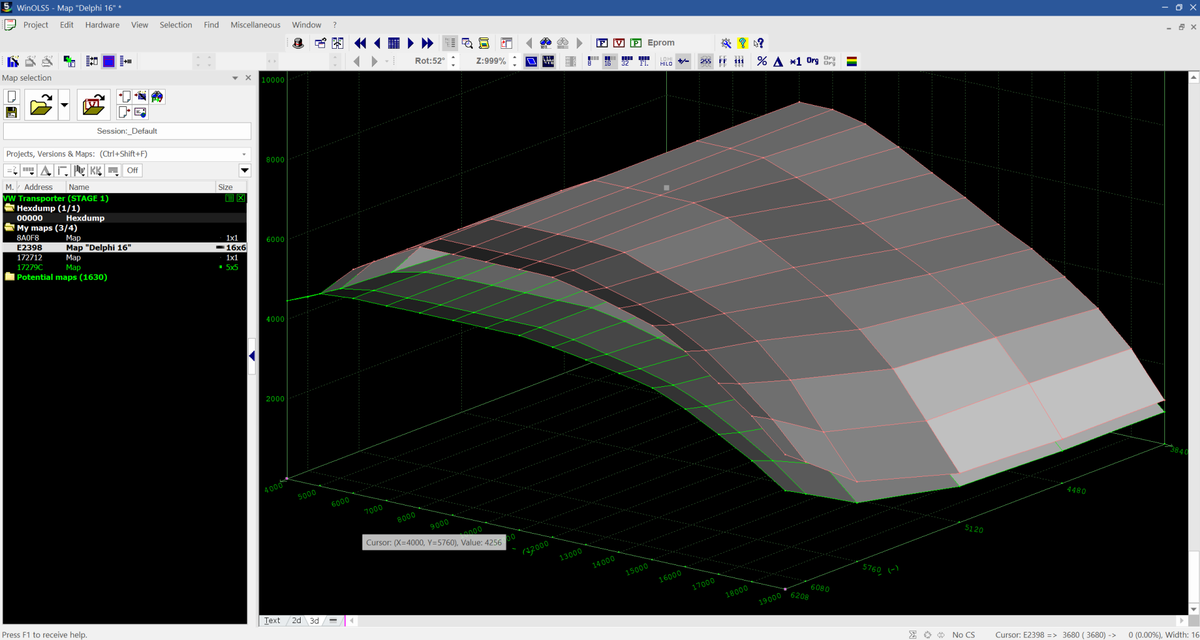This screenshot has height=640, width=1200.
Task: Toggle the LoHi byte order button
Action: coord(666,61)
